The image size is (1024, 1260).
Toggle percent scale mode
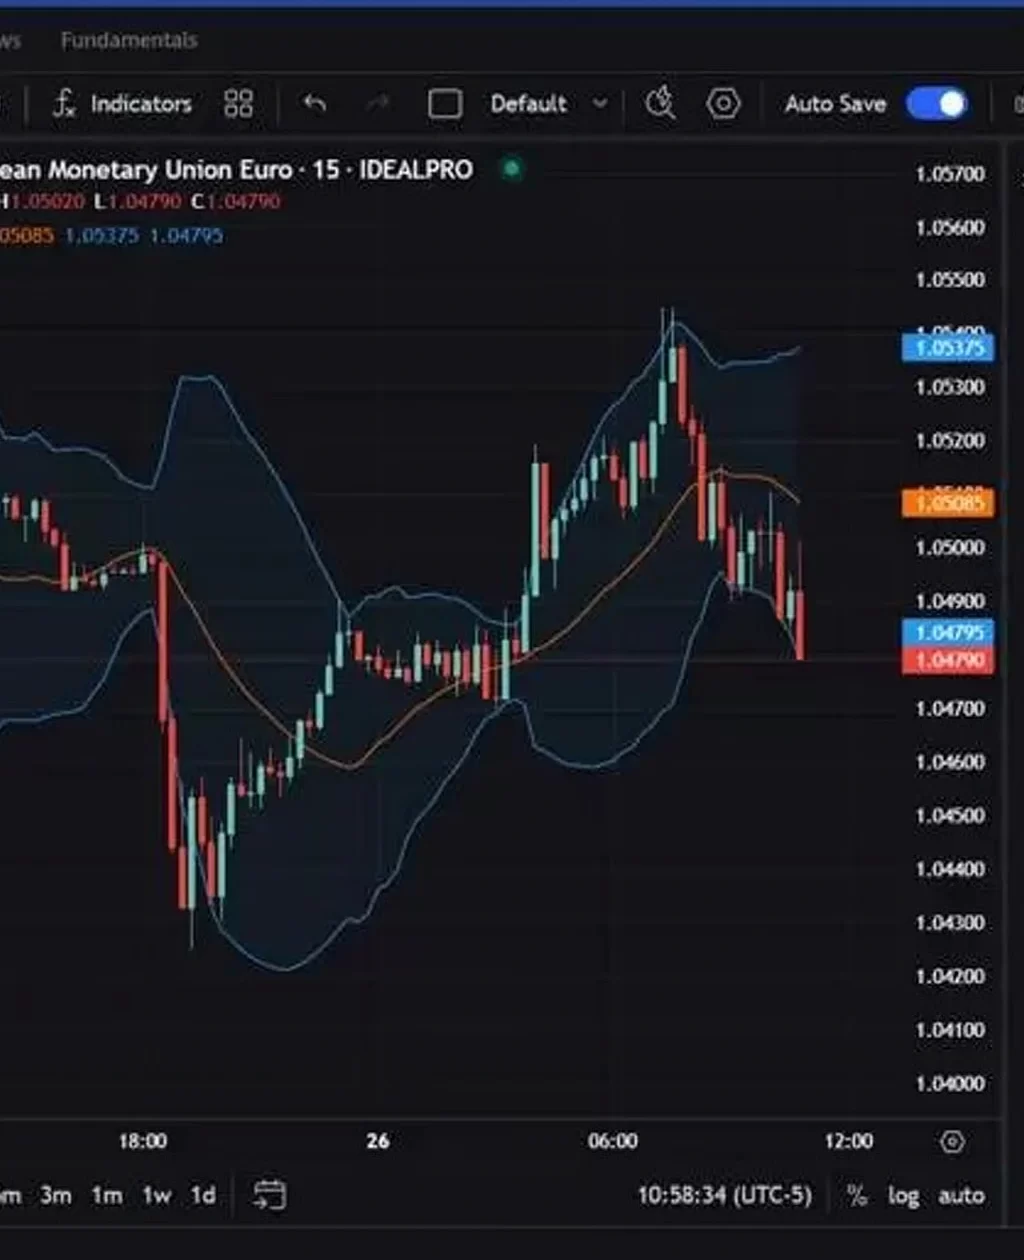point(855,1194)
